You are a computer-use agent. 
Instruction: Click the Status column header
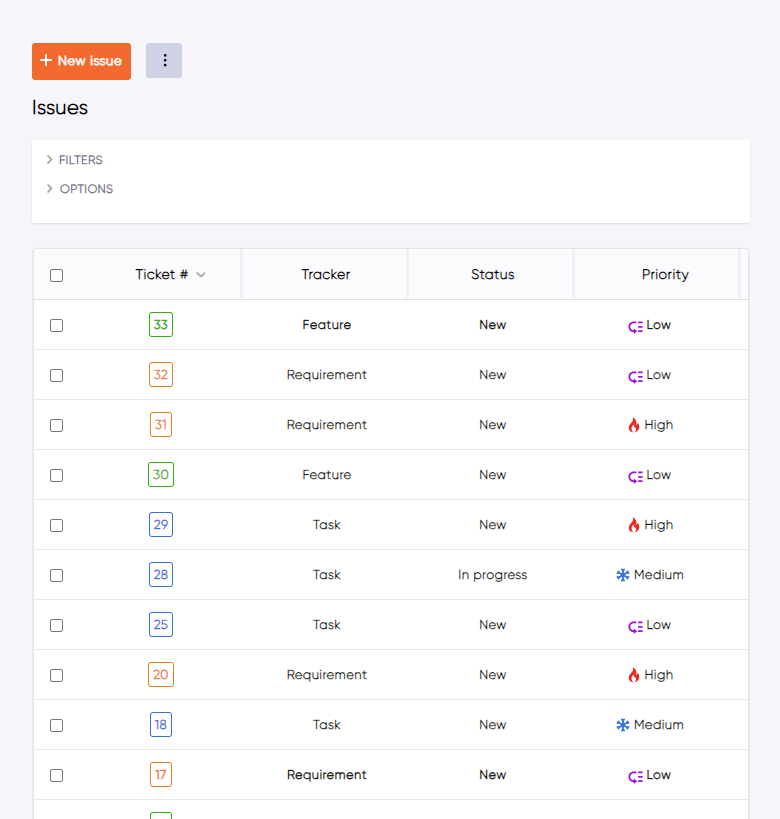[x=492, y=274]
